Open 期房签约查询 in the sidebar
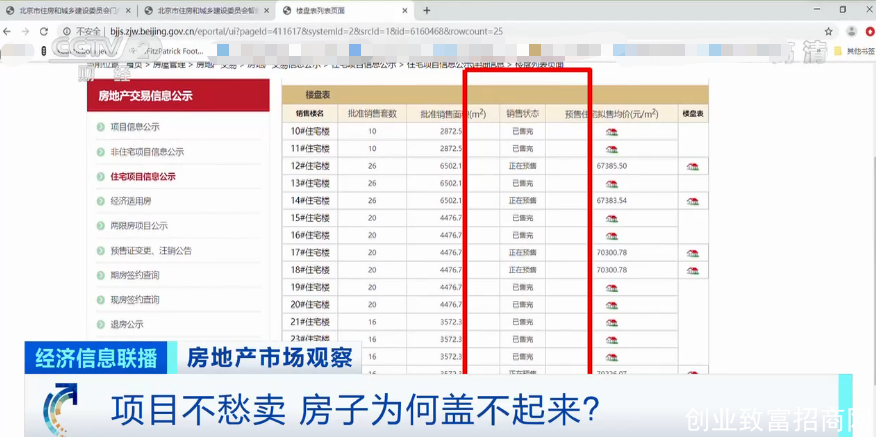 134,275
